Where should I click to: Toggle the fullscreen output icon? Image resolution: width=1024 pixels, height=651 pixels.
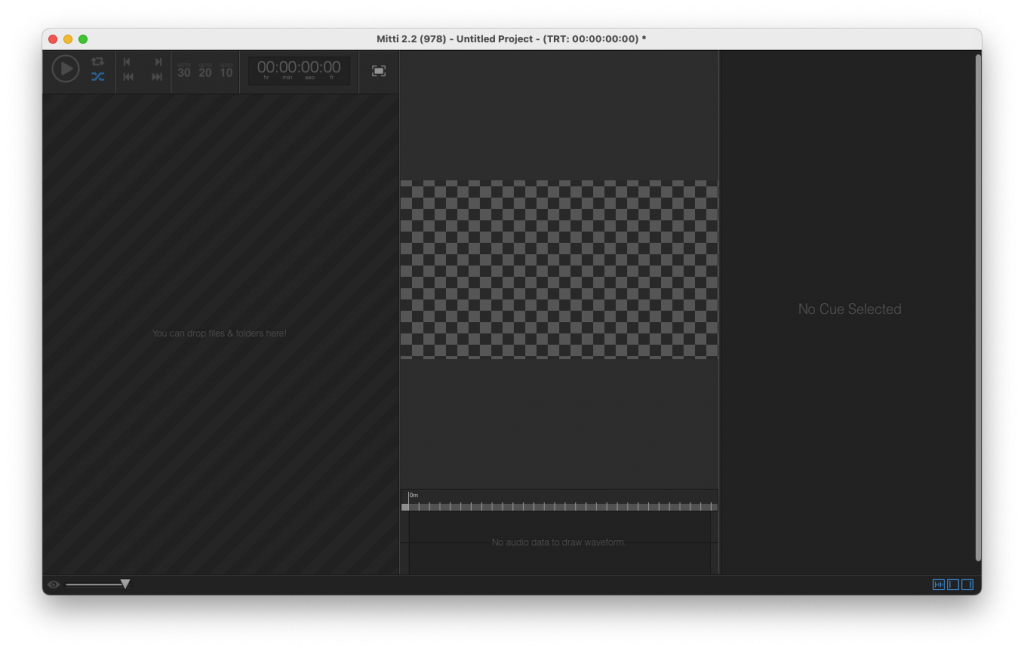(x=379, y=71)
